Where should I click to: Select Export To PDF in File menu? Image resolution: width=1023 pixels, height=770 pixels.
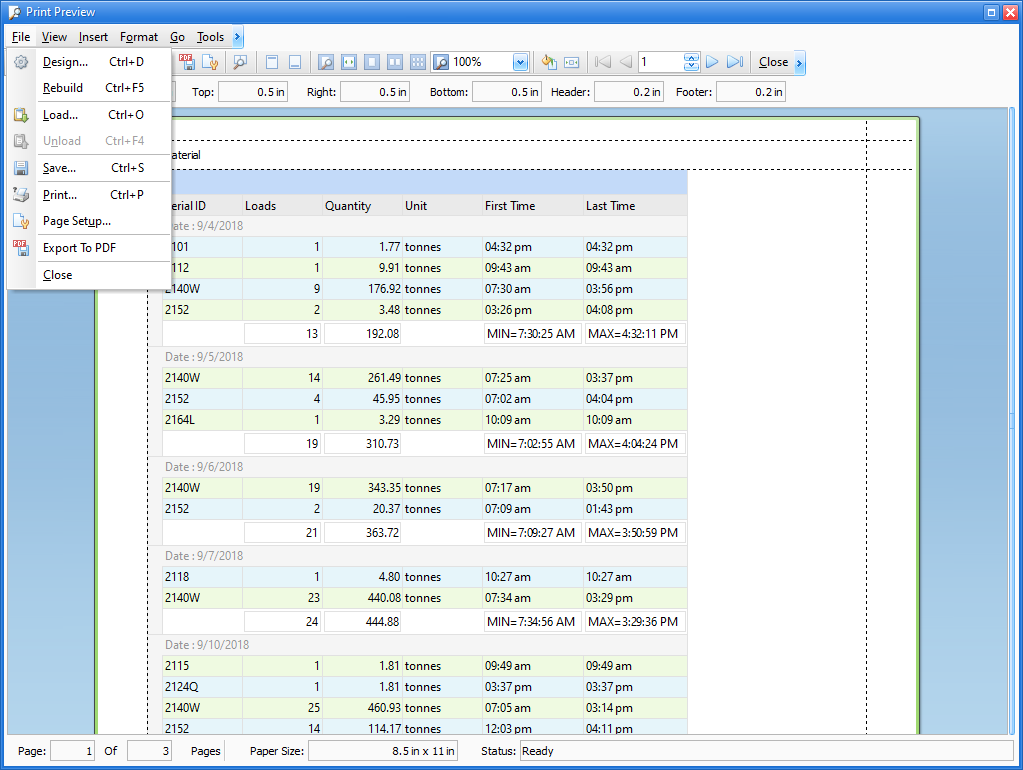point(80,248)
